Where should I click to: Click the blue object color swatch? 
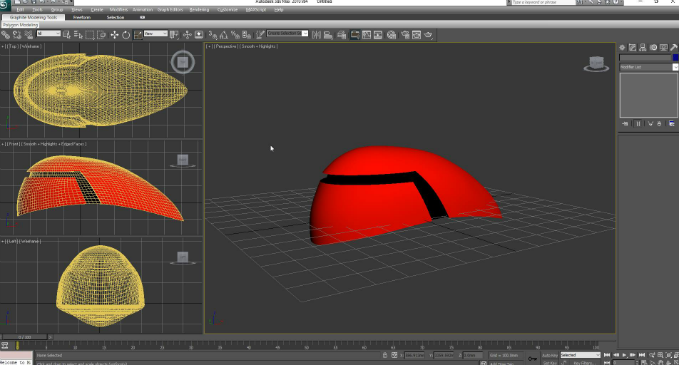click(676, 58)
